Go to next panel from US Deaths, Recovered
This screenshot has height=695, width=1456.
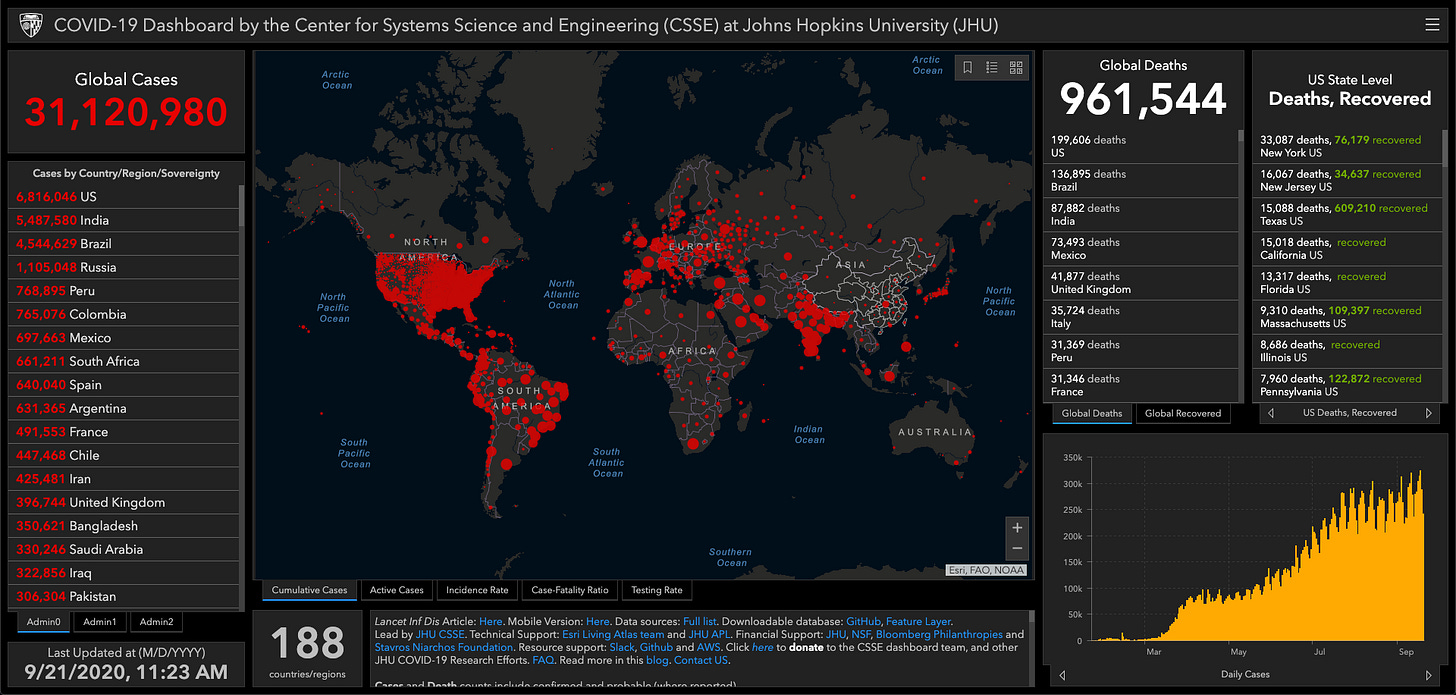tap(1429, 413)
